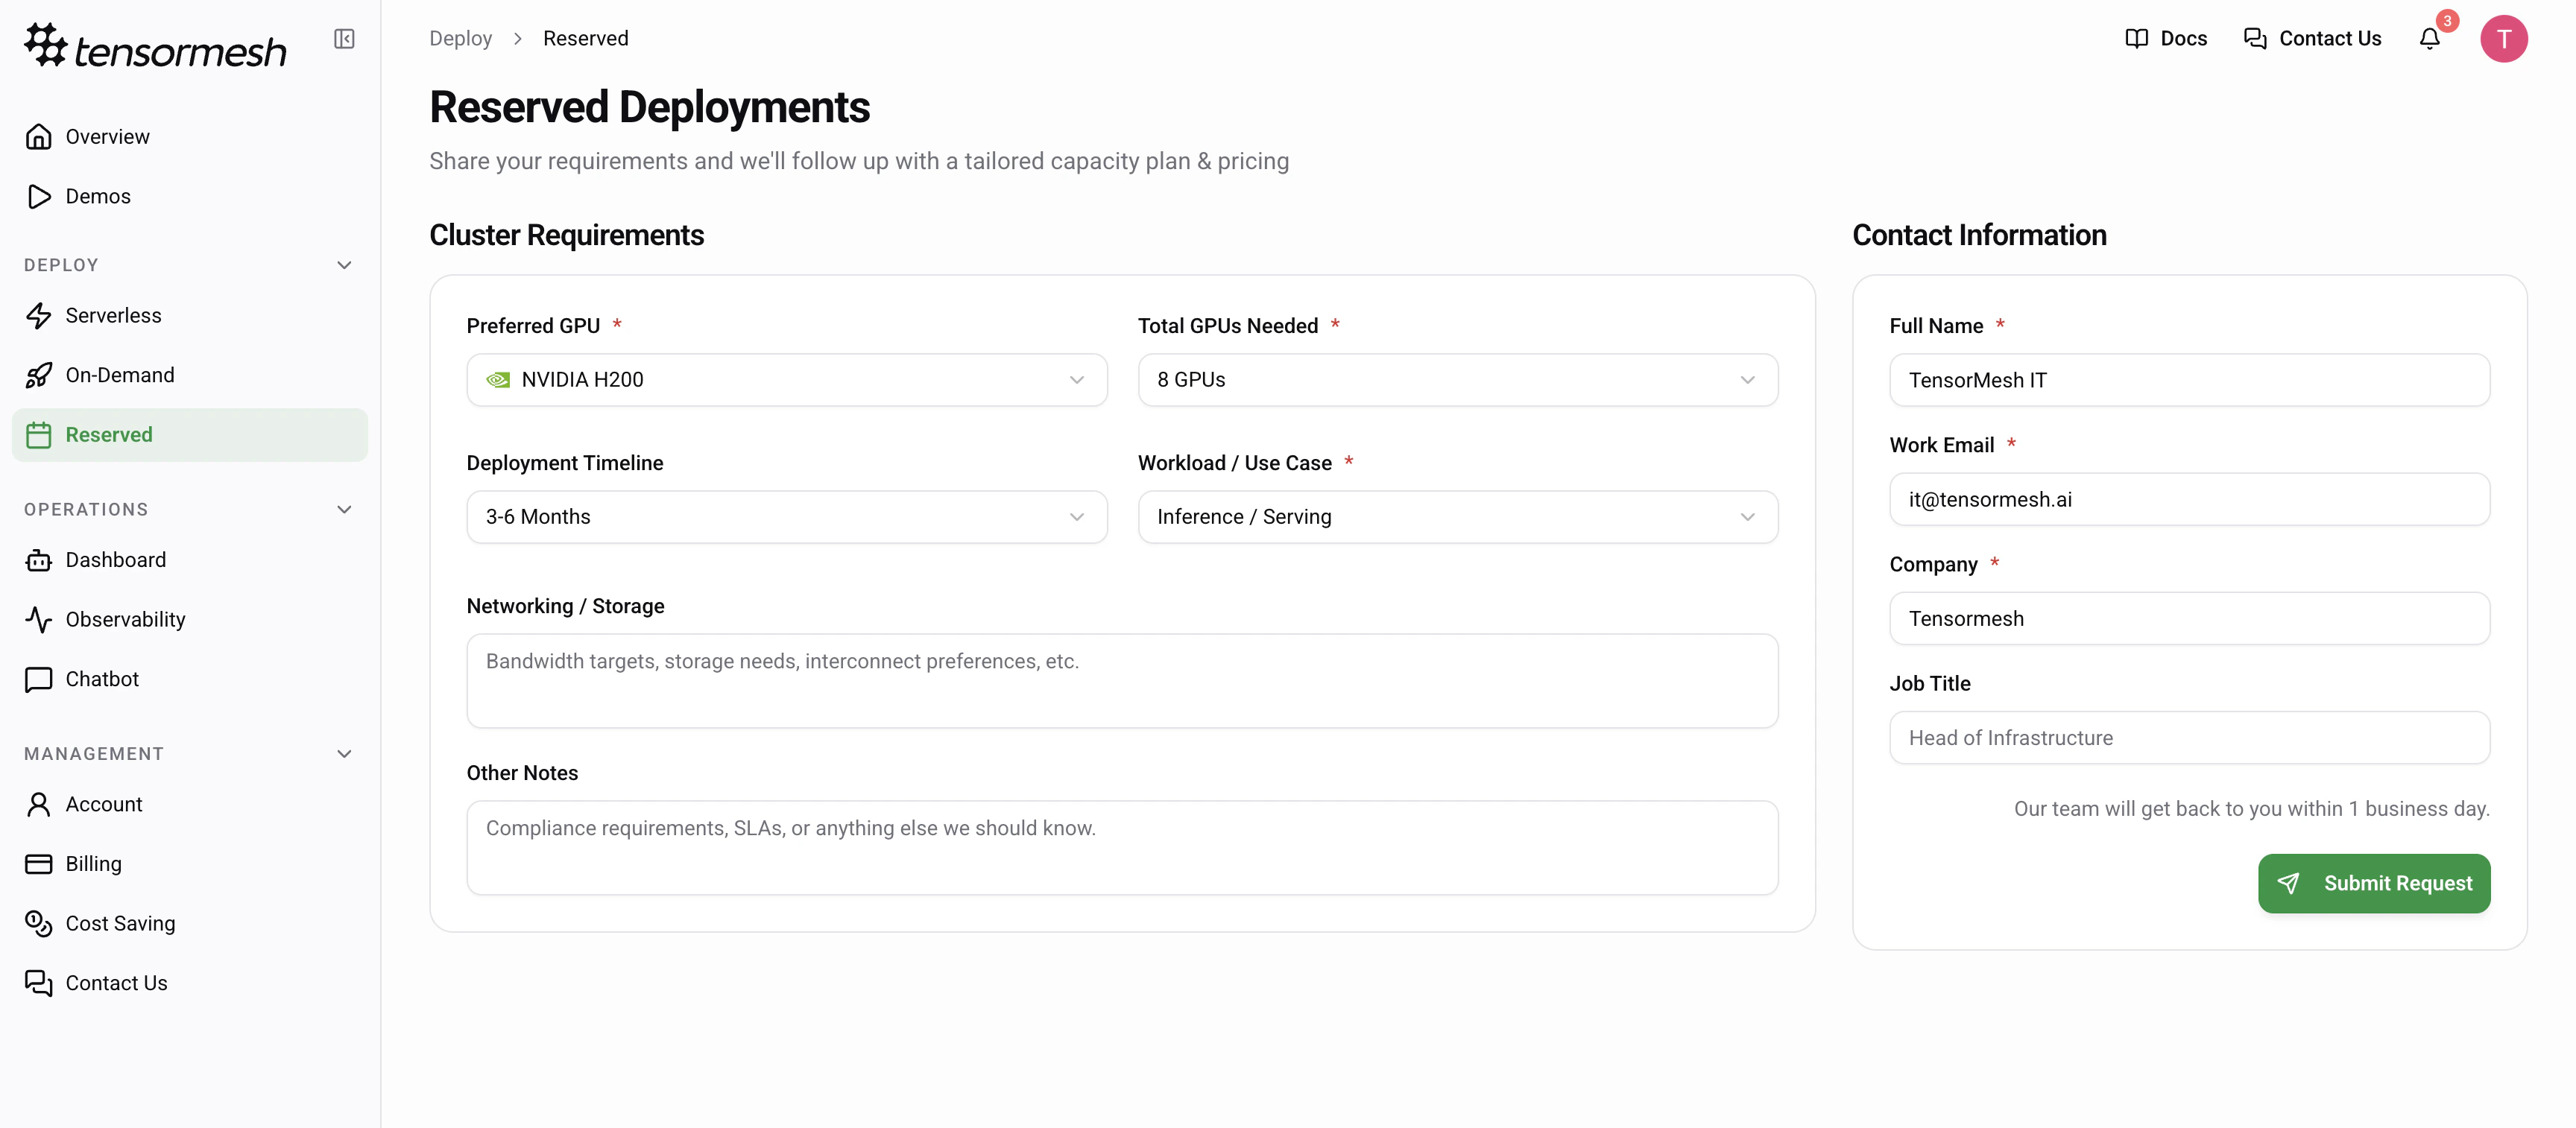Open Dashboard from sidebar

tap(190, 561)
